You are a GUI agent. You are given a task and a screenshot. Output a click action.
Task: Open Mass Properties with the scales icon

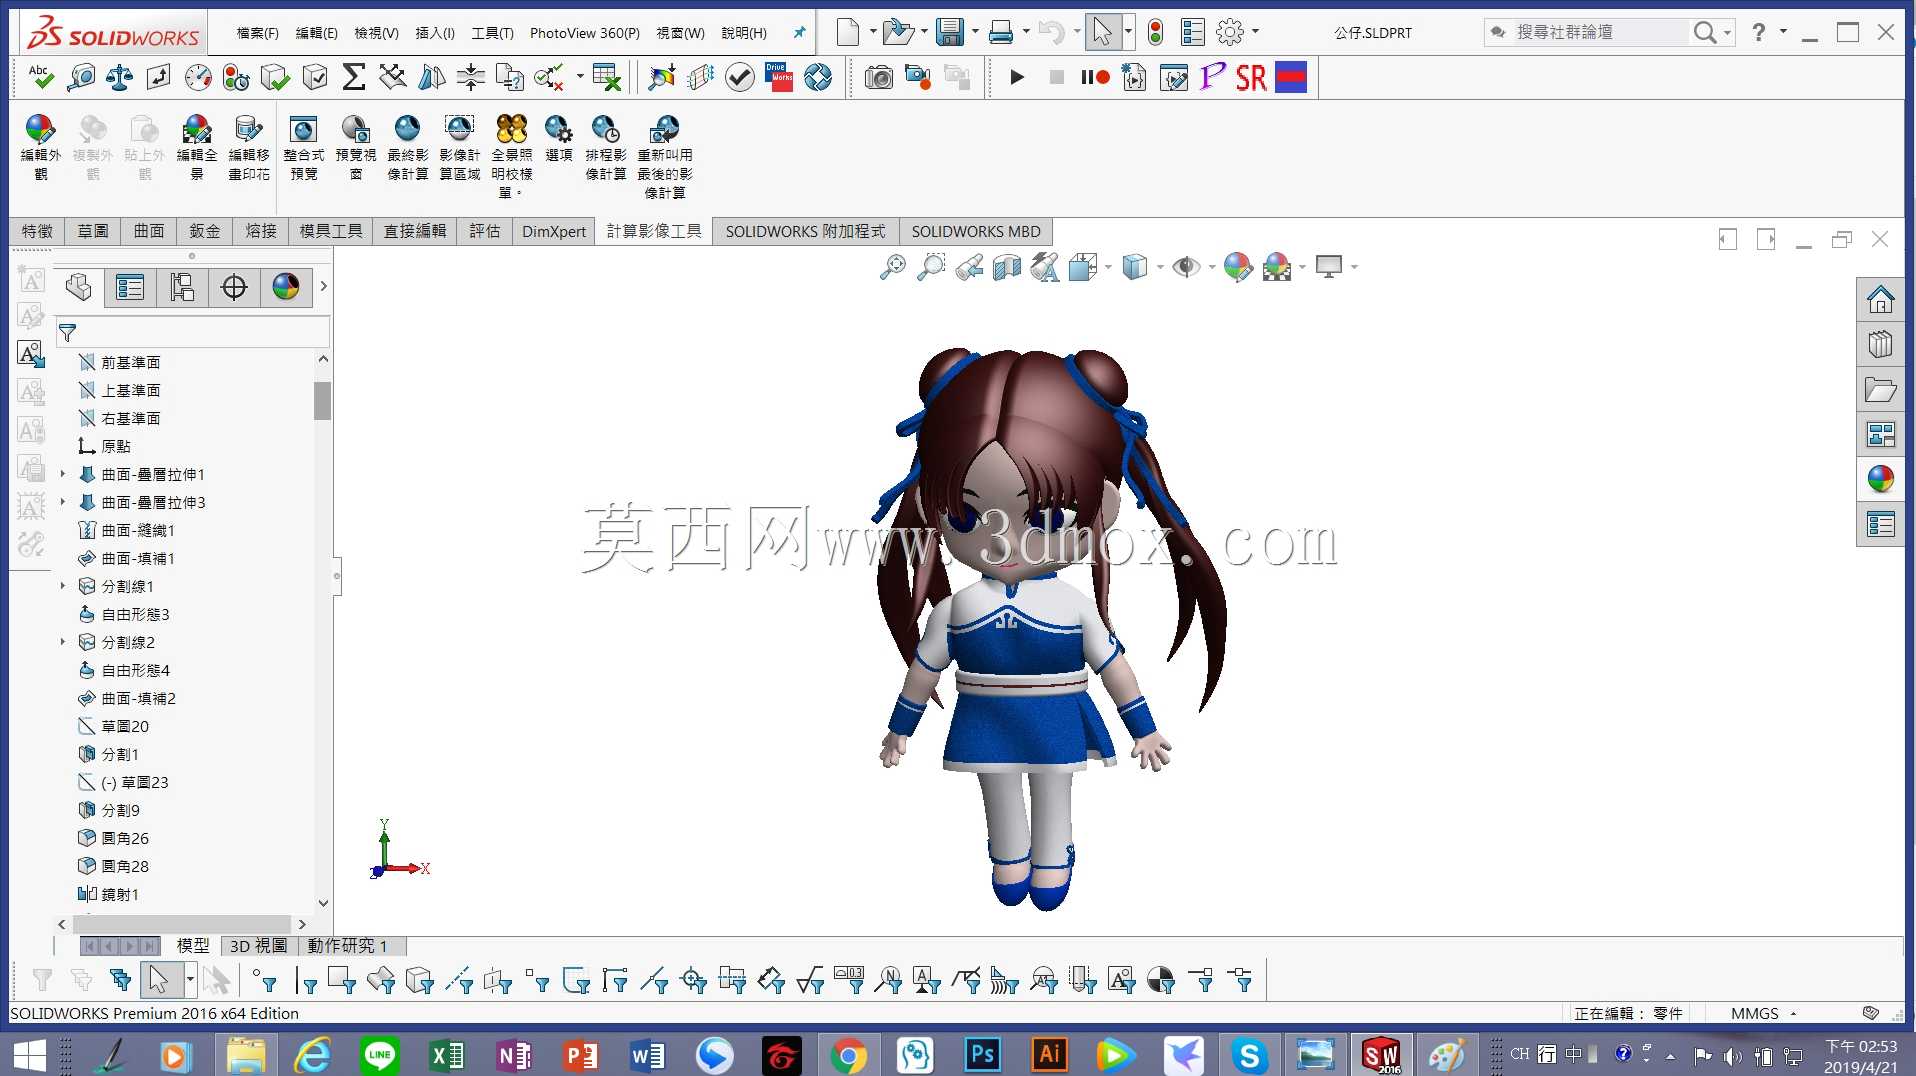coord(120,77)
